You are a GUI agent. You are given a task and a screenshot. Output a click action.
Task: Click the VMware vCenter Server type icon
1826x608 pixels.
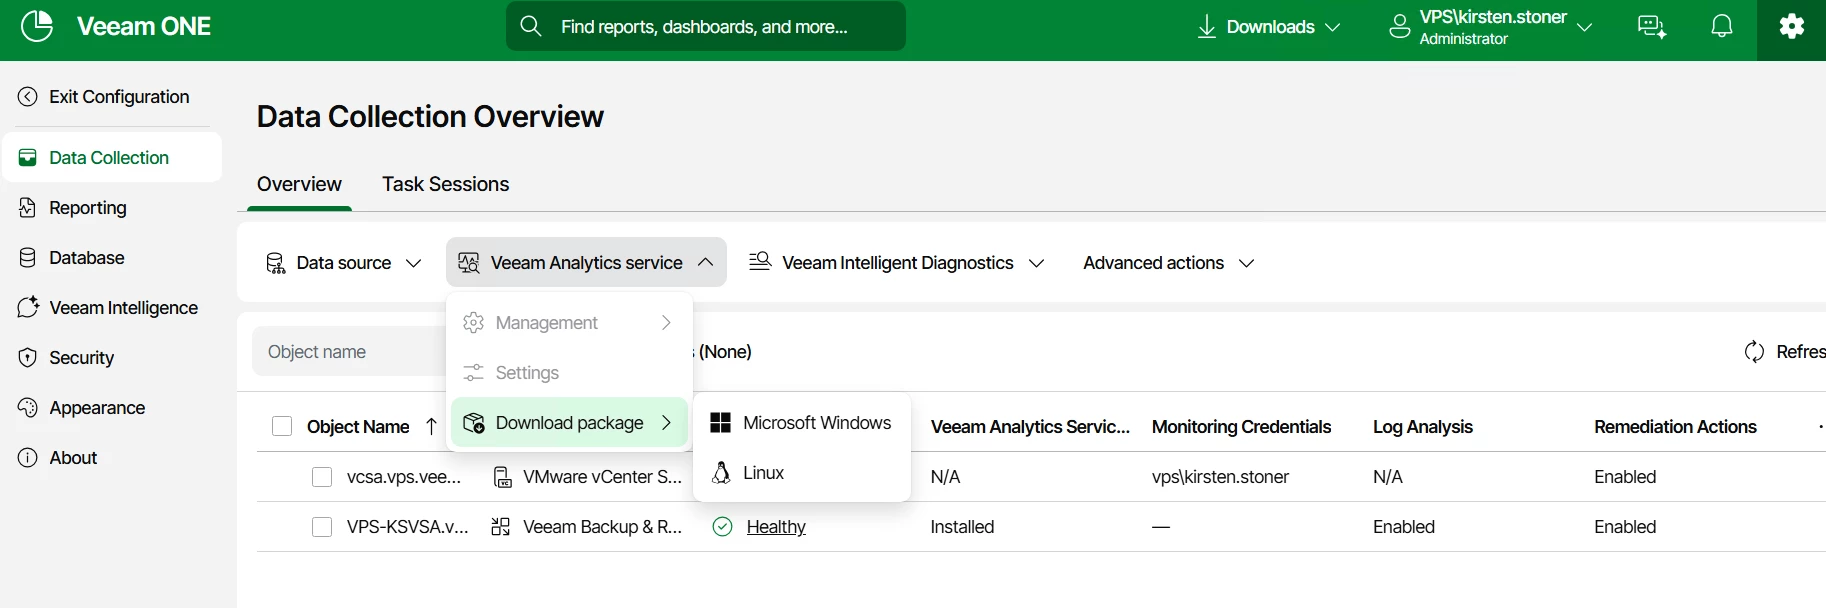[x=503, y=477]
